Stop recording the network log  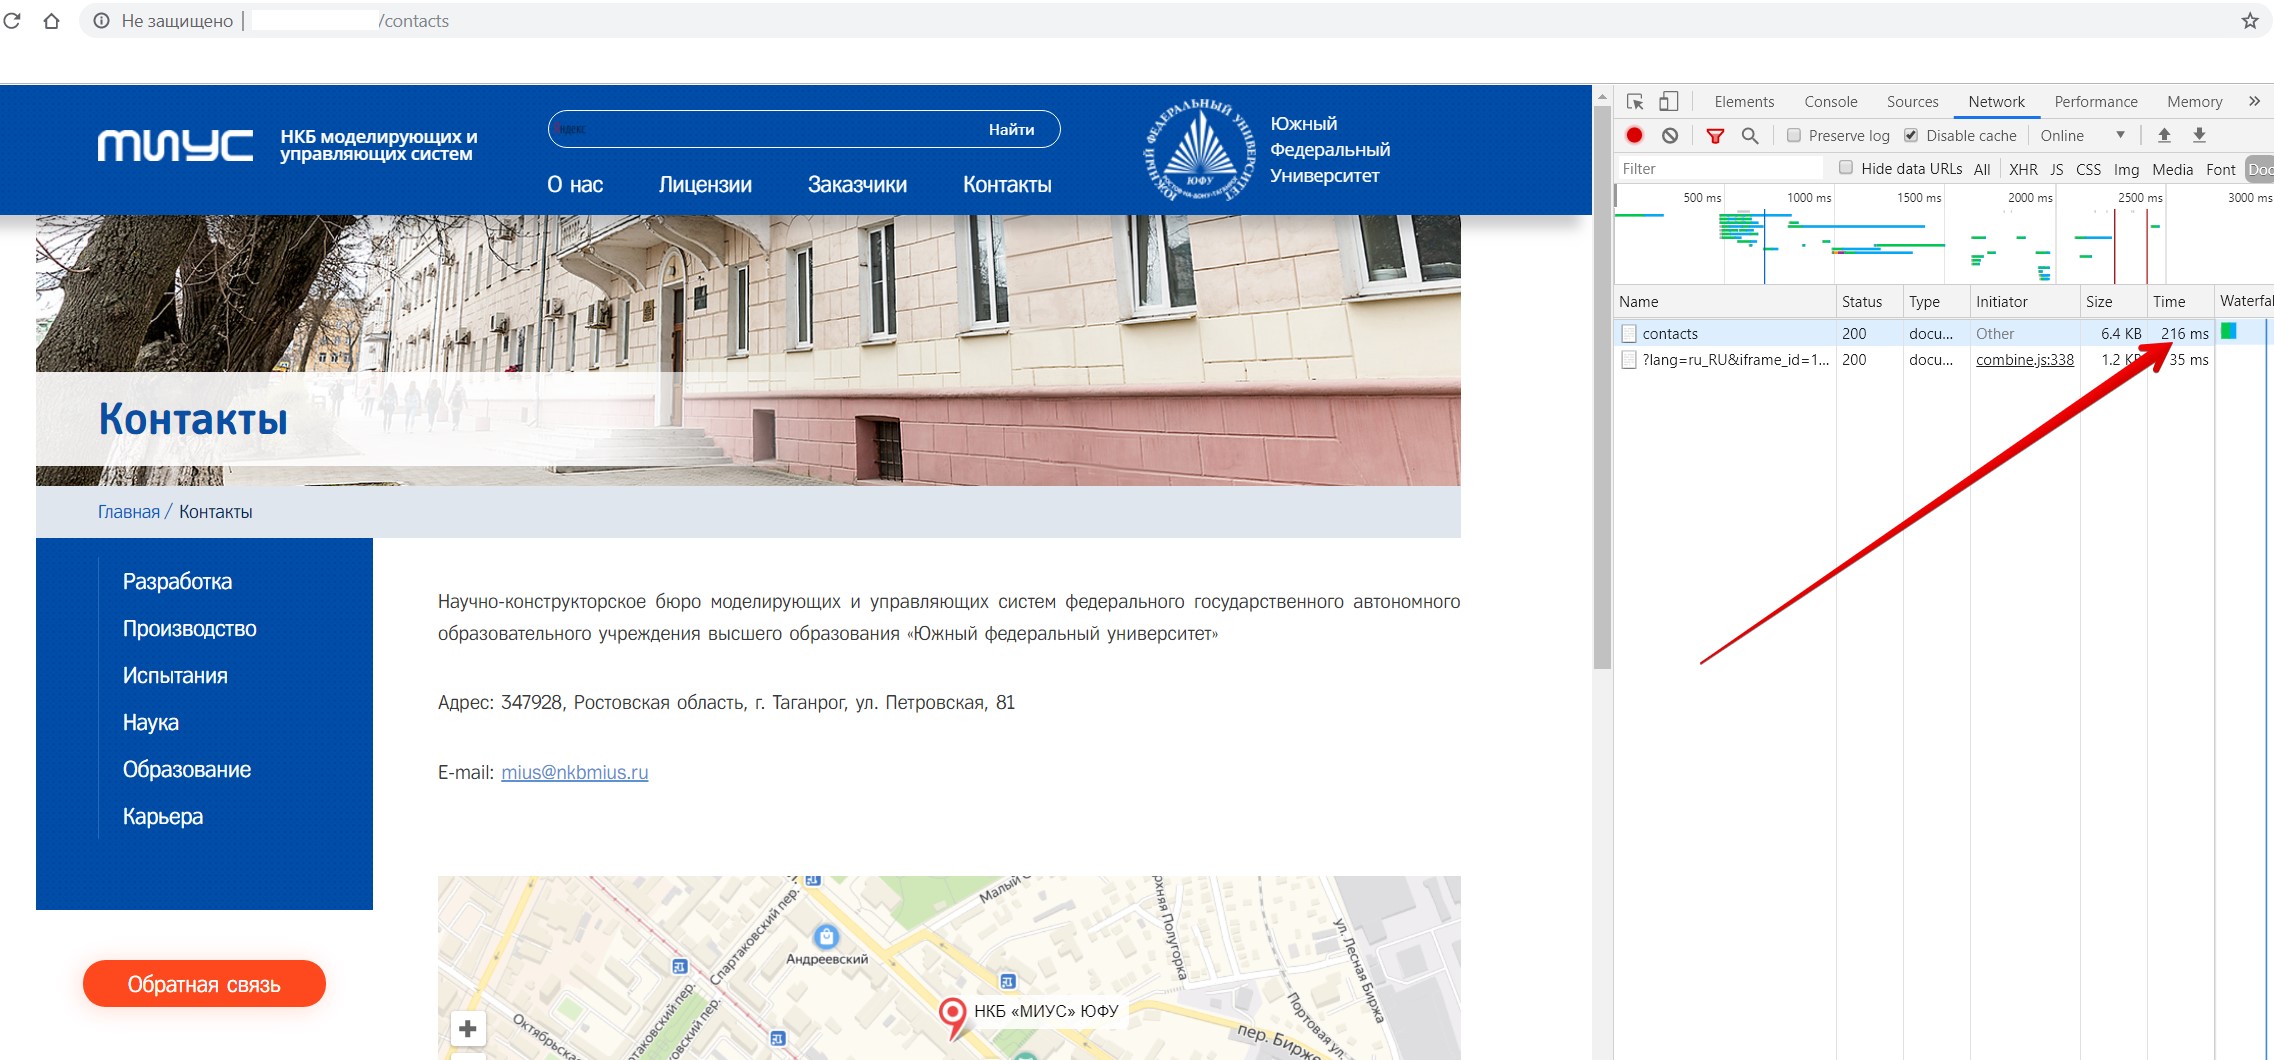[x=1635, y=136]
